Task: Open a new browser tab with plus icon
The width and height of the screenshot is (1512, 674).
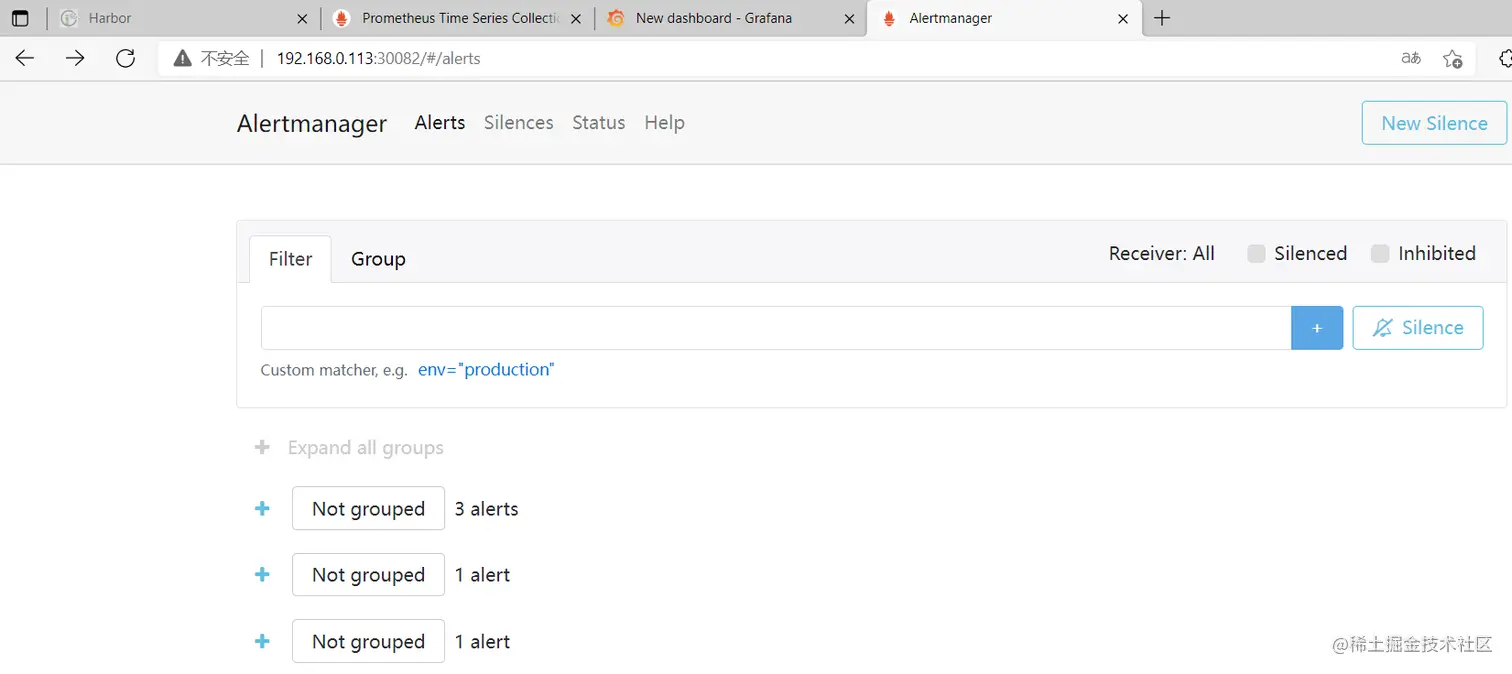Action: [x=1162, y=18]
